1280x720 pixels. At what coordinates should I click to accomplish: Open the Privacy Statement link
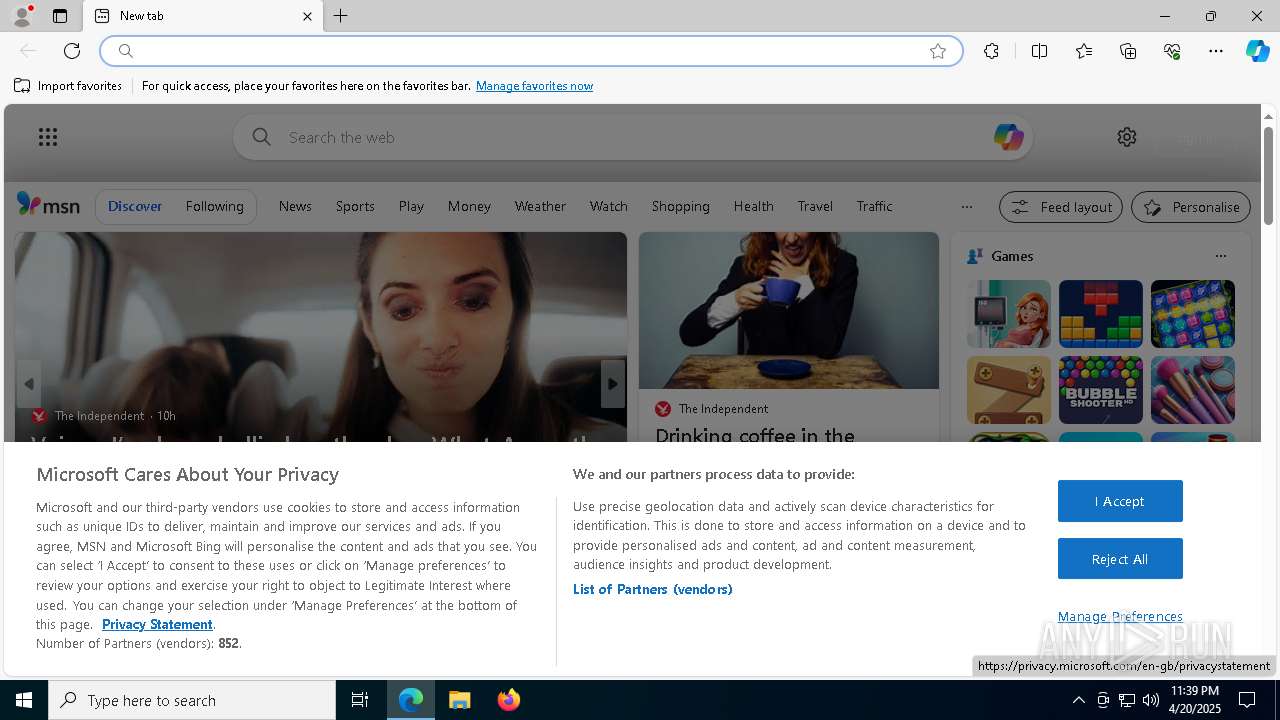(x=157, y=624)
